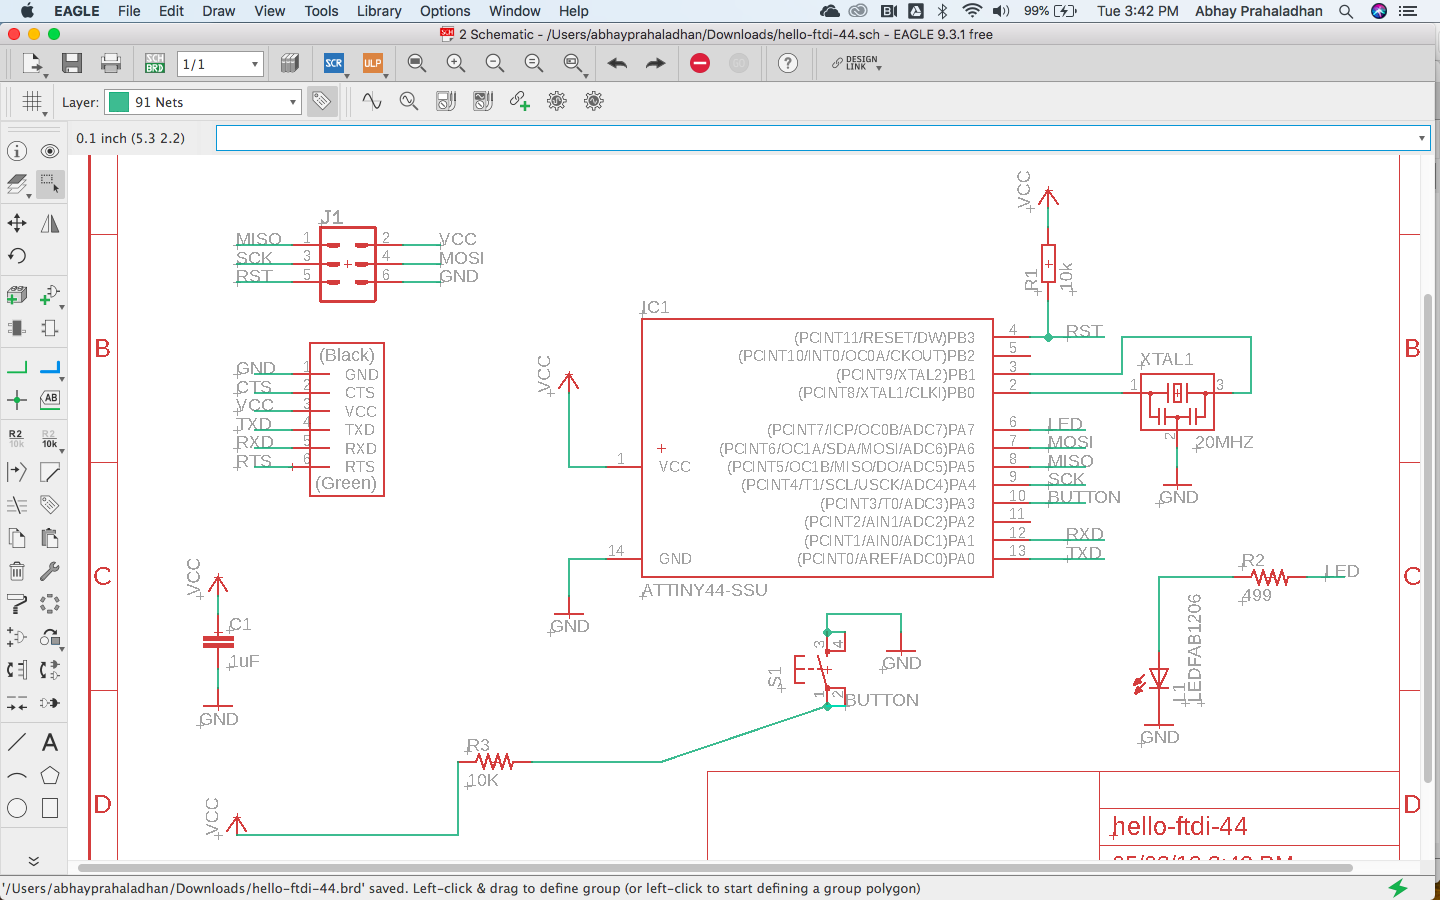Click the green Nets layer color swatch

(119, 102)
